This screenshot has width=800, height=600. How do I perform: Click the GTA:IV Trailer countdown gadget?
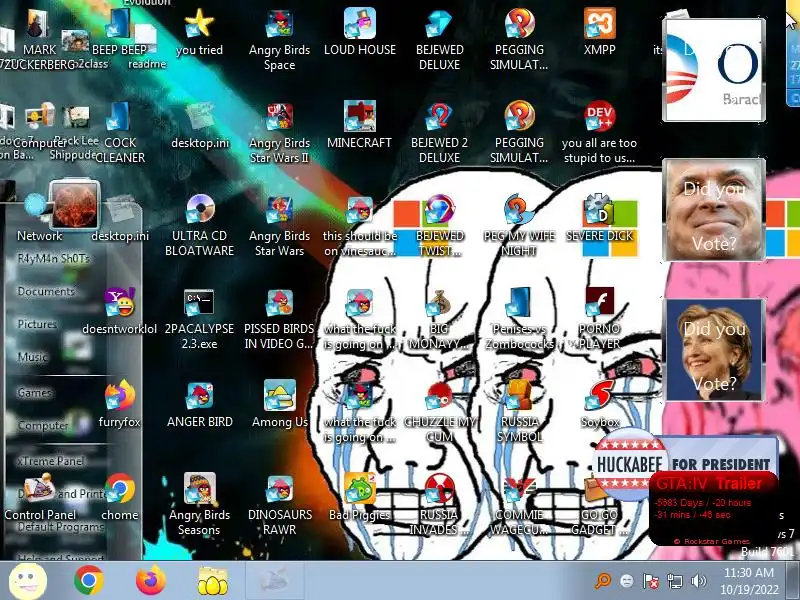[x=713, y=509]
